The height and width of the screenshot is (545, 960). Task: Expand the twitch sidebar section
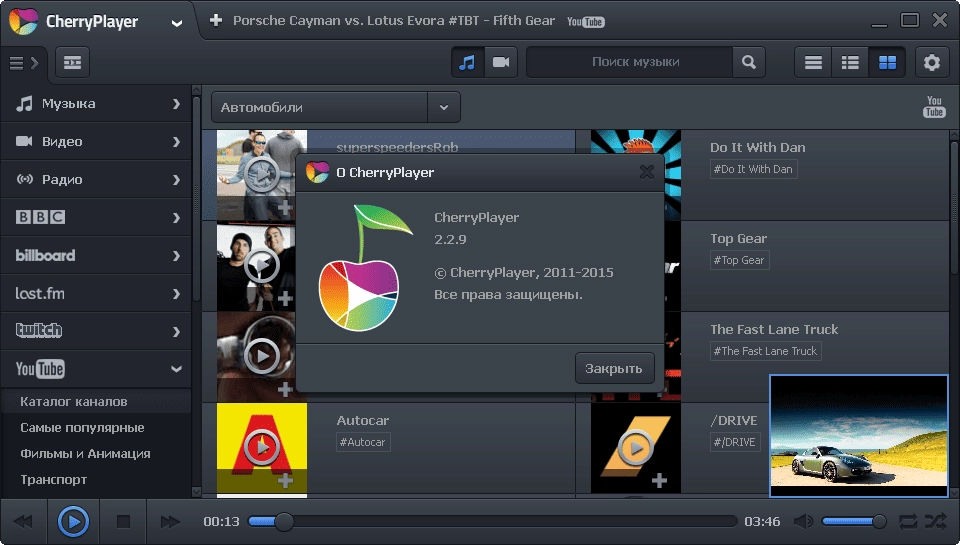[96, 331]
